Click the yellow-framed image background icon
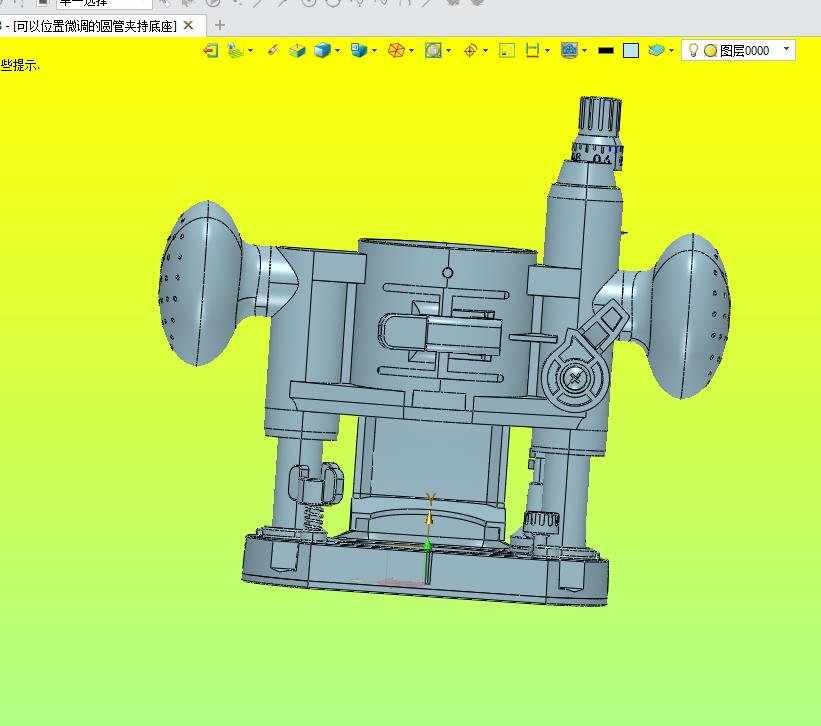 pyautogui.click(x=507, y=50)
